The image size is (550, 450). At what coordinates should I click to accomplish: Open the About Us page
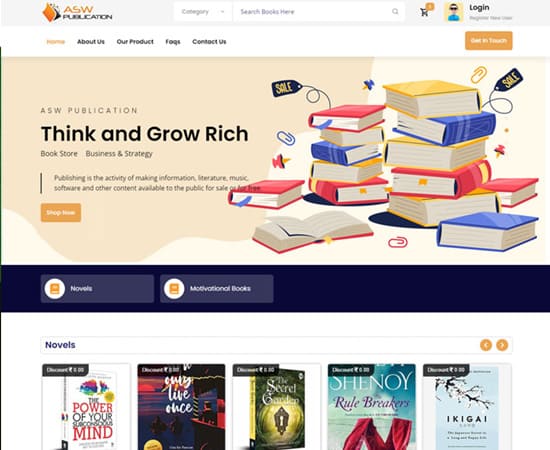click(91, 42)
